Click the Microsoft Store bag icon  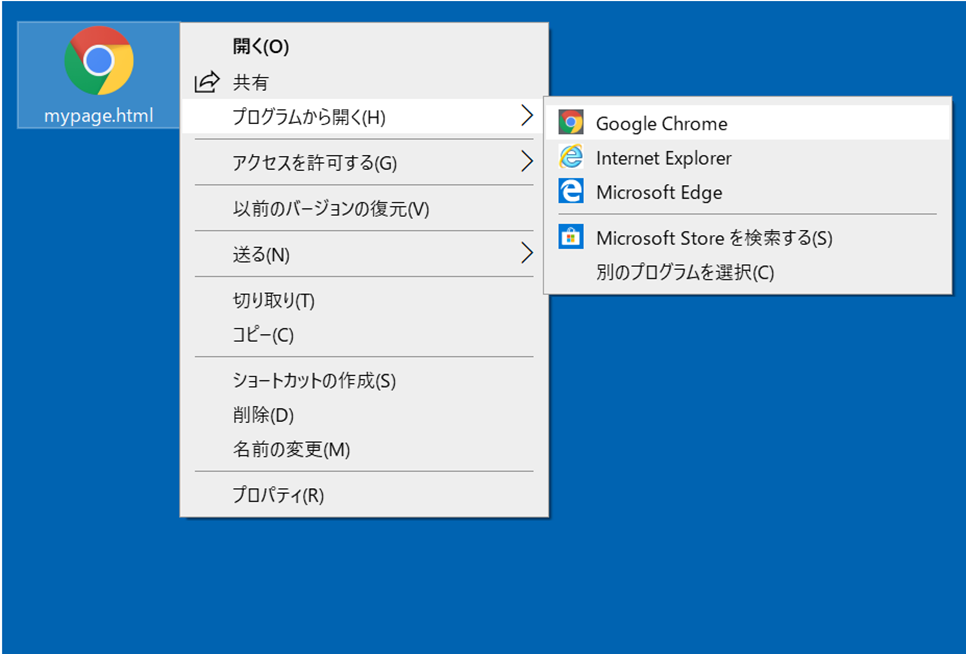[571, 237]
